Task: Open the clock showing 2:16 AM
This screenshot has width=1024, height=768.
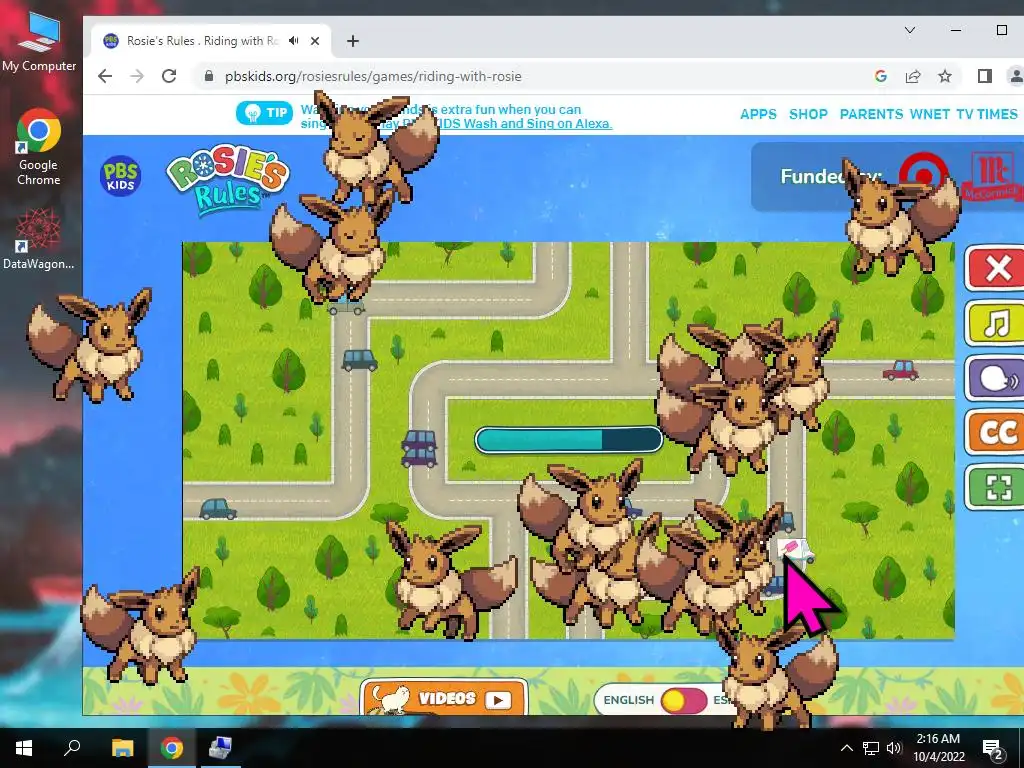Action: click(x=938, y=748)
